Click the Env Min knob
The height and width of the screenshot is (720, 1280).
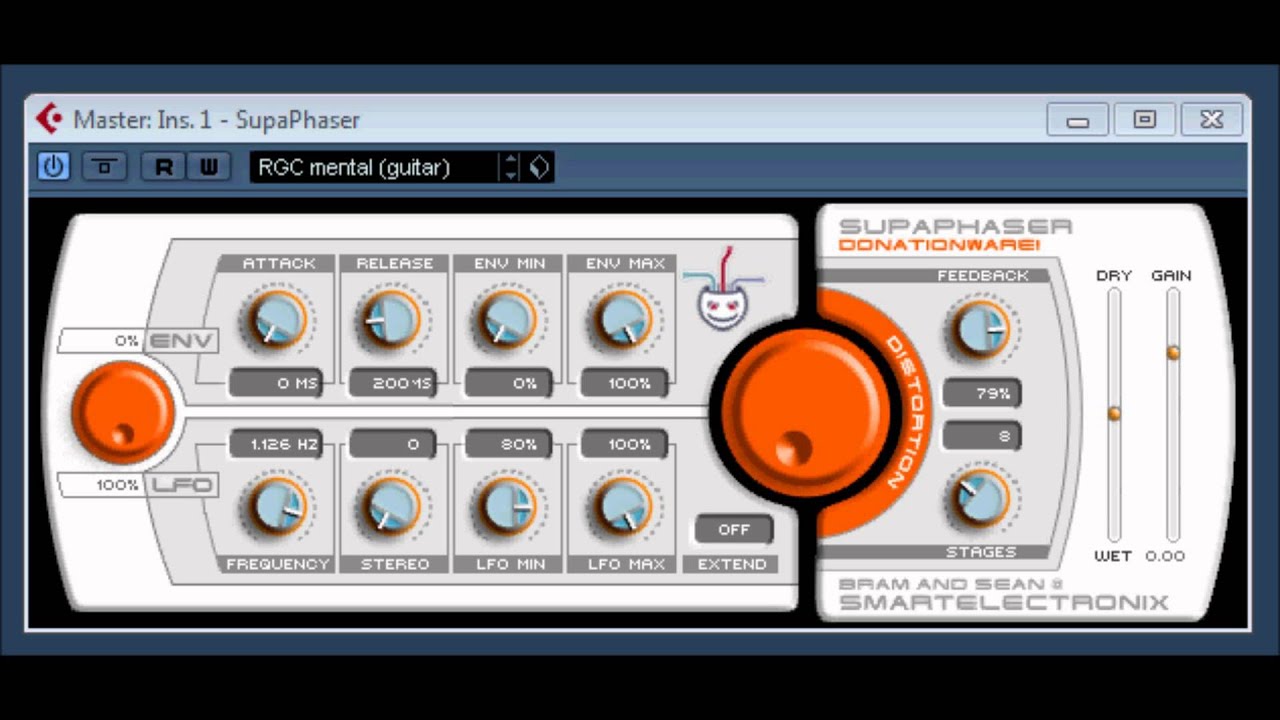tap(507, 320)
